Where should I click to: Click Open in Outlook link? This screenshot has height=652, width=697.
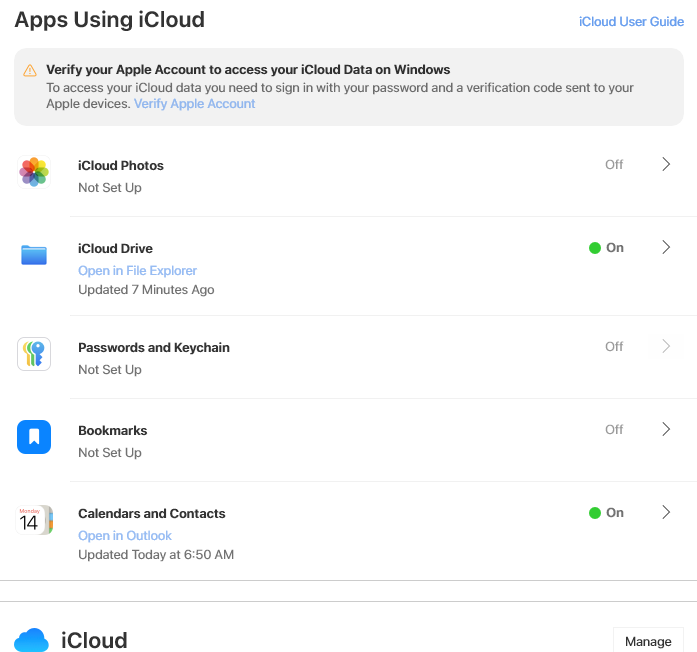click(125, 536)
